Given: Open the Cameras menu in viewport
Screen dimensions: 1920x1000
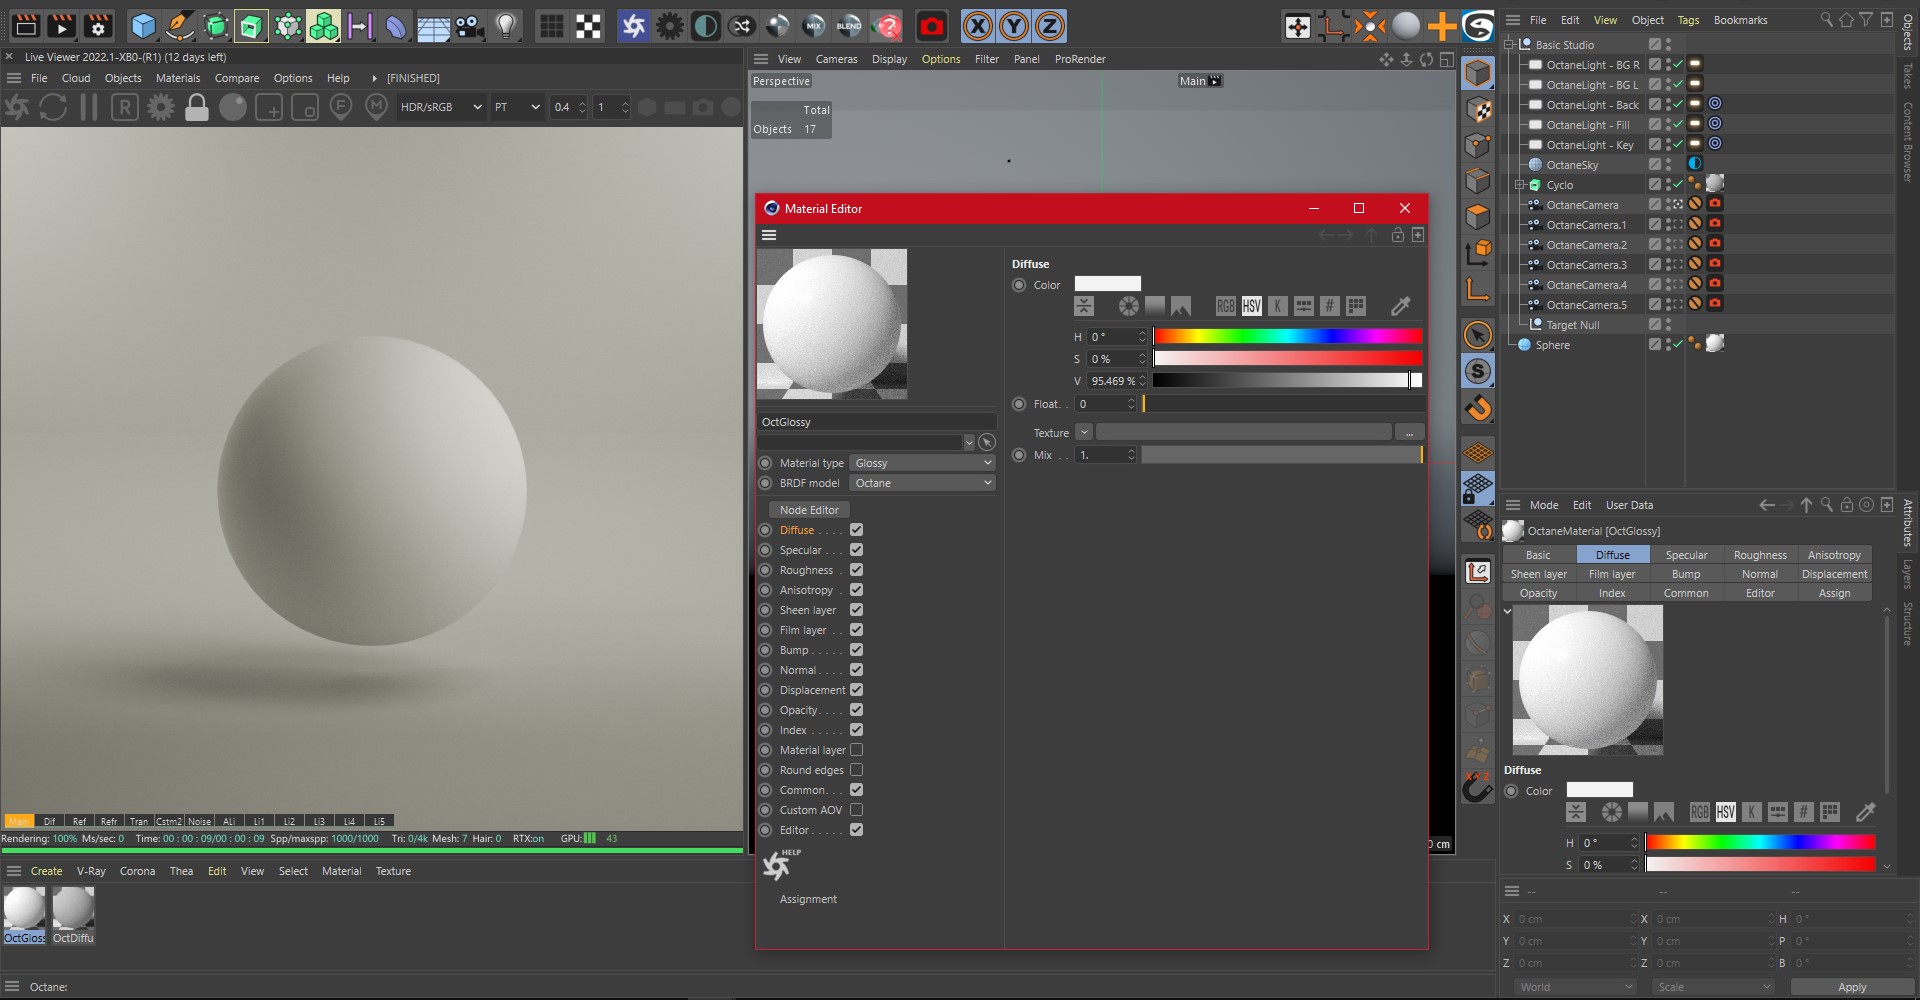Looking at the screenshot, I should 836,59.
